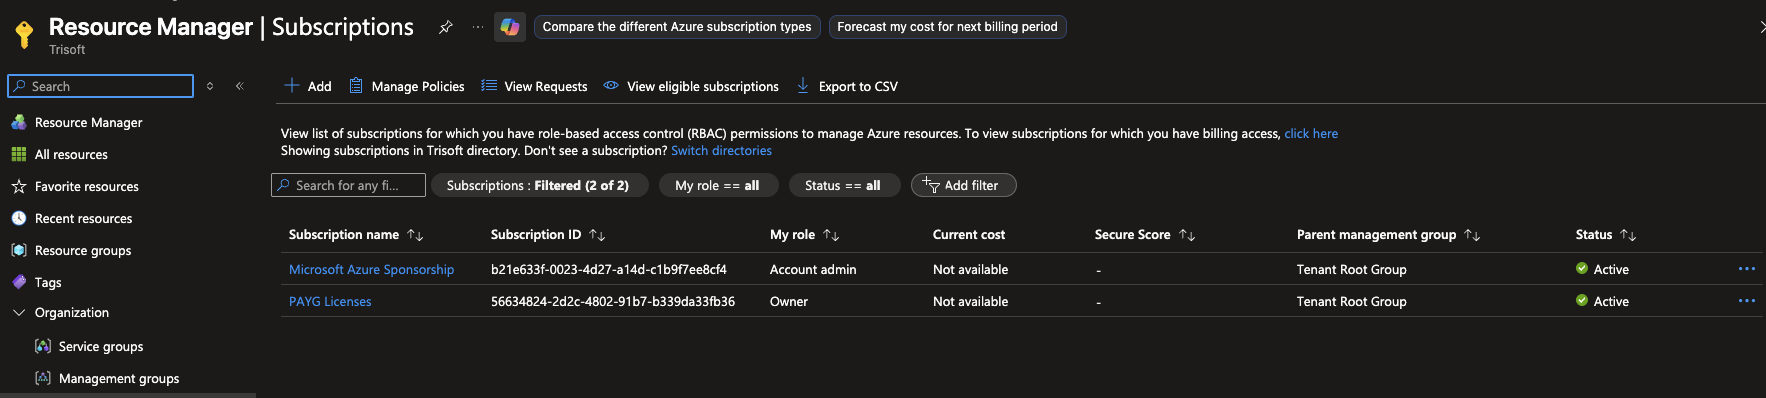Open row menu for Microsoft Azure Sponsorship

[1747, 269]
